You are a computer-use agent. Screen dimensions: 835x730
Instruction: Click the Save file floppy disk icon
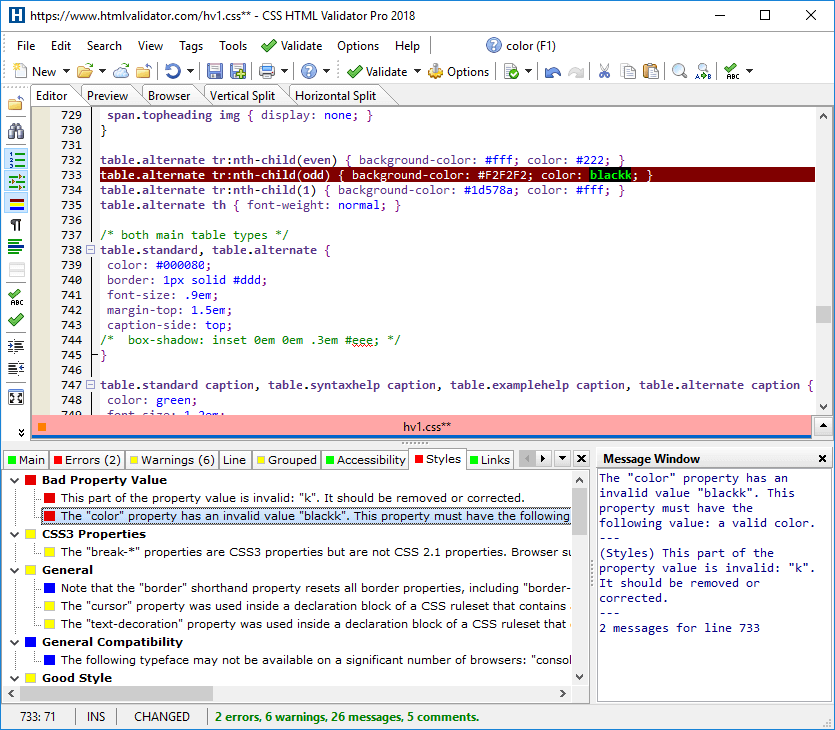[x=215, y=71]
